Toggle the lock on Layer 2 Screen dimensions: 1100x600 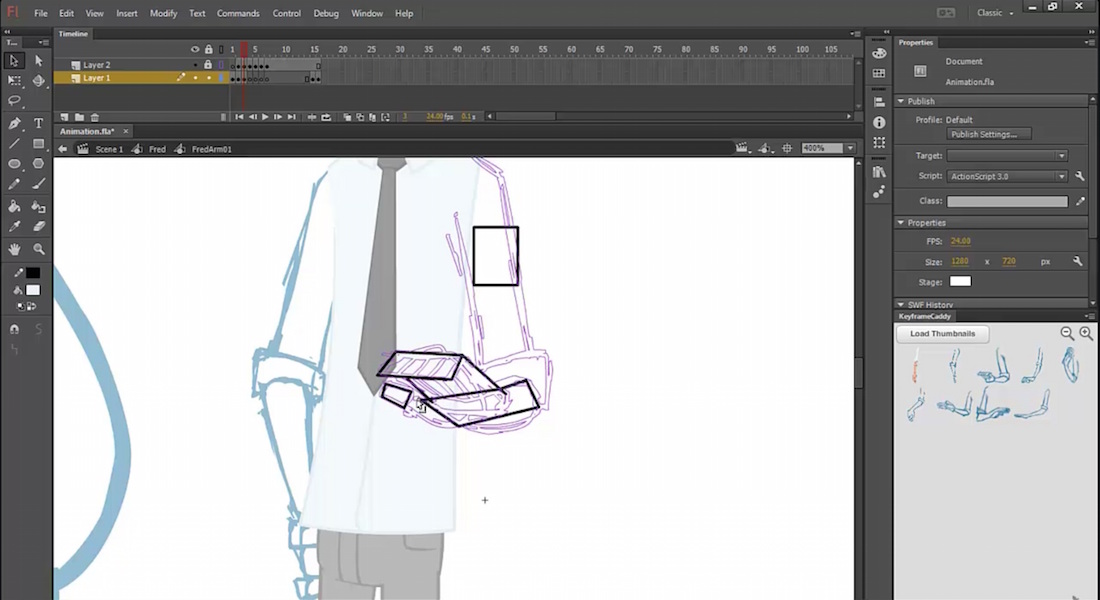[208, 65]
